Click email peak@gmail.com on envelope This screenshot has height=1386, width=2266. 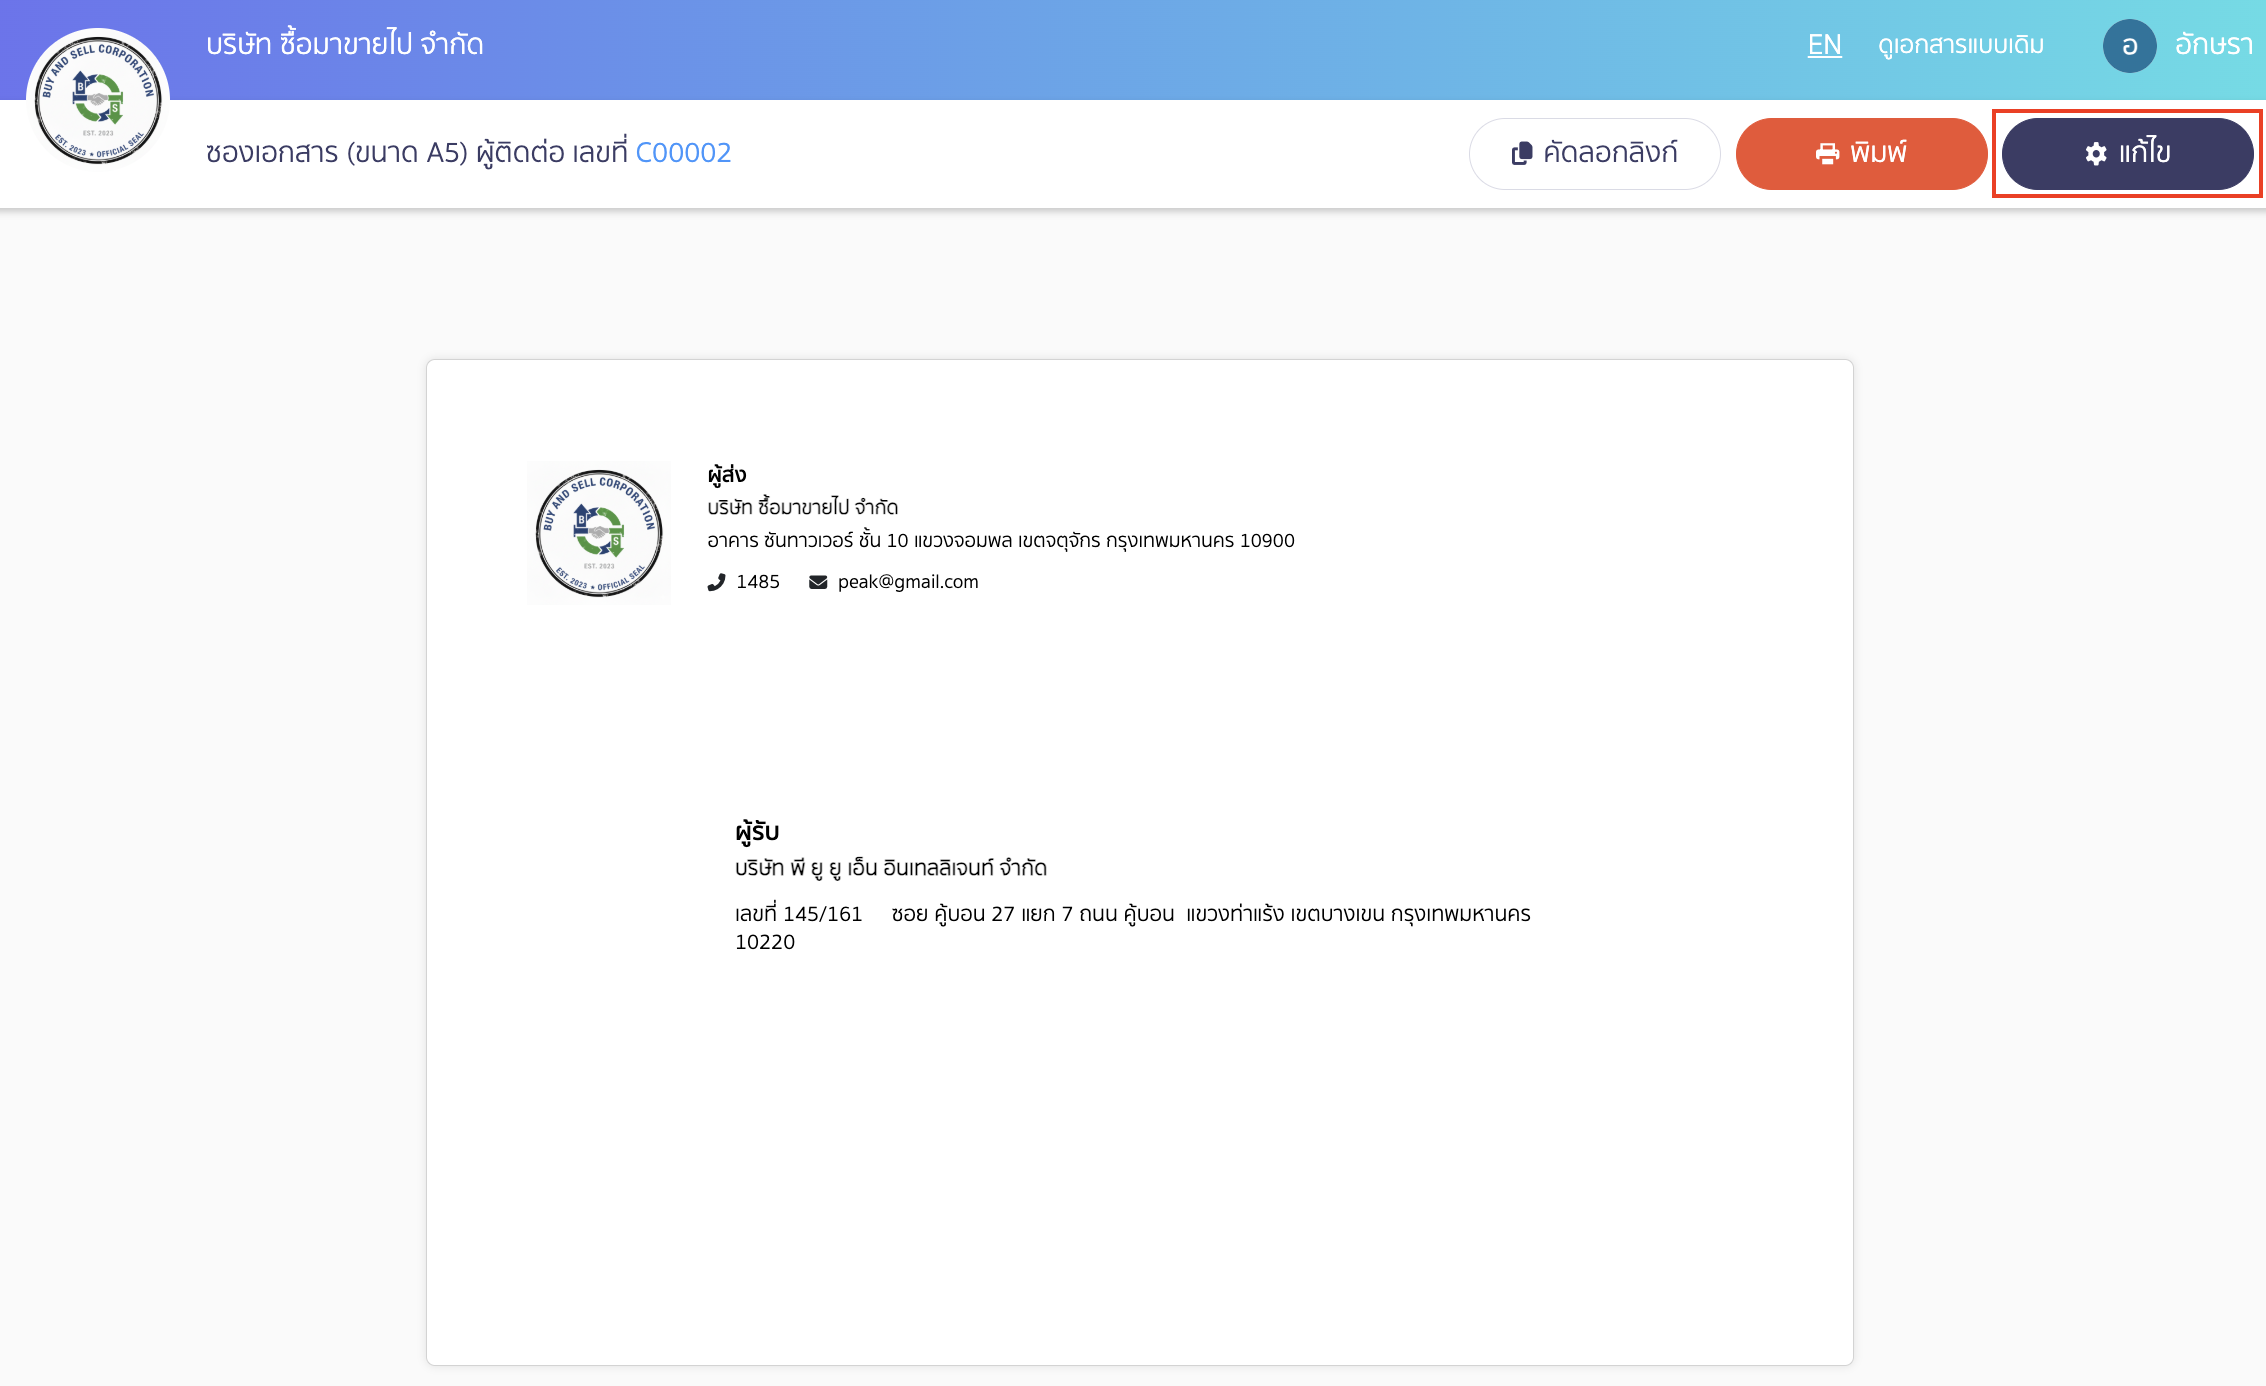click(907, 582)
